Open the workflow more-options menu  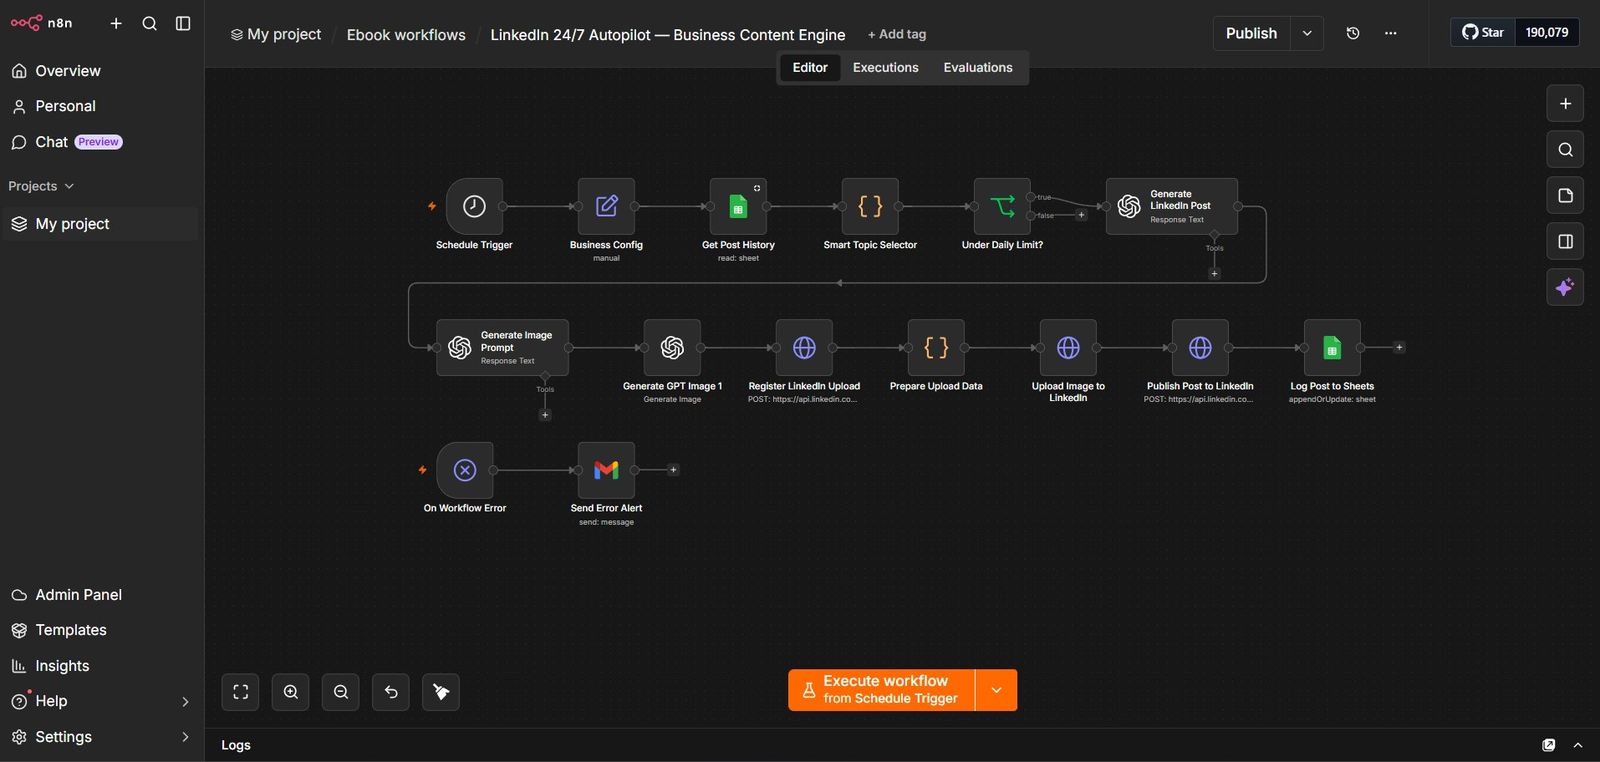1390,33
